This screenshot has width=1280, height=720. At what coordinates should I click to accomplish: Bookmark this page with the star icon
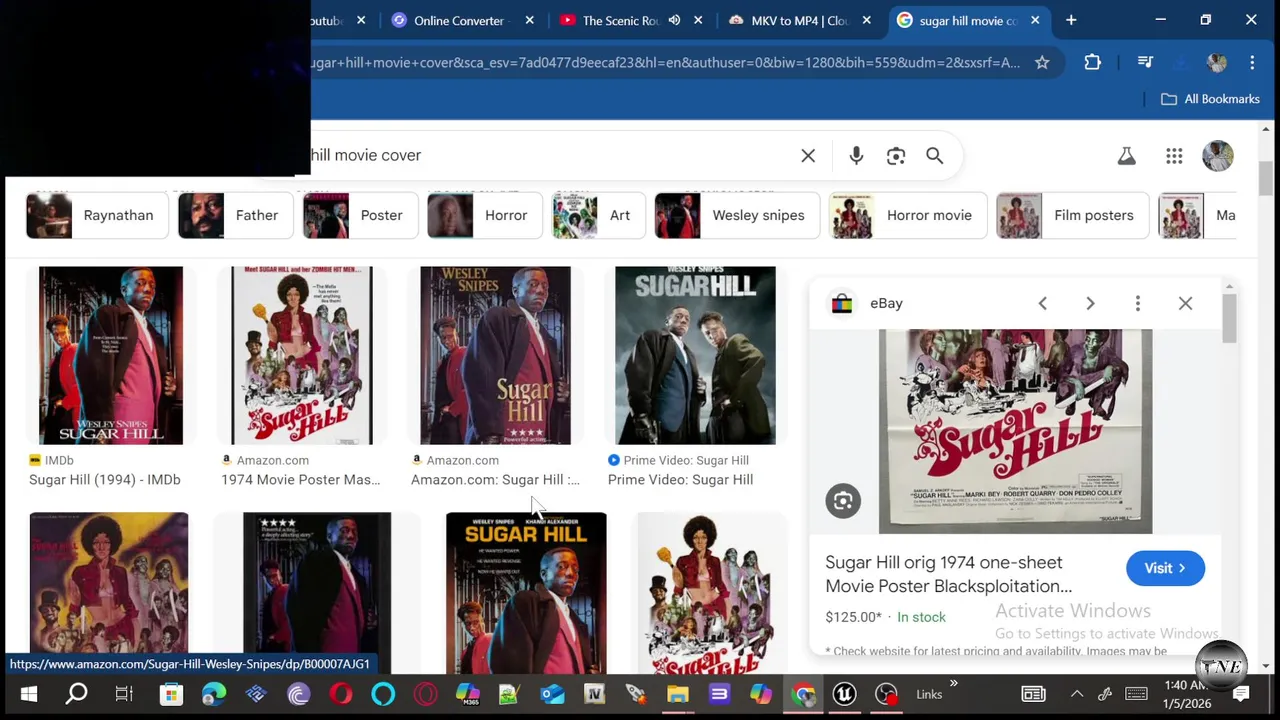[x=1042, y=62]
